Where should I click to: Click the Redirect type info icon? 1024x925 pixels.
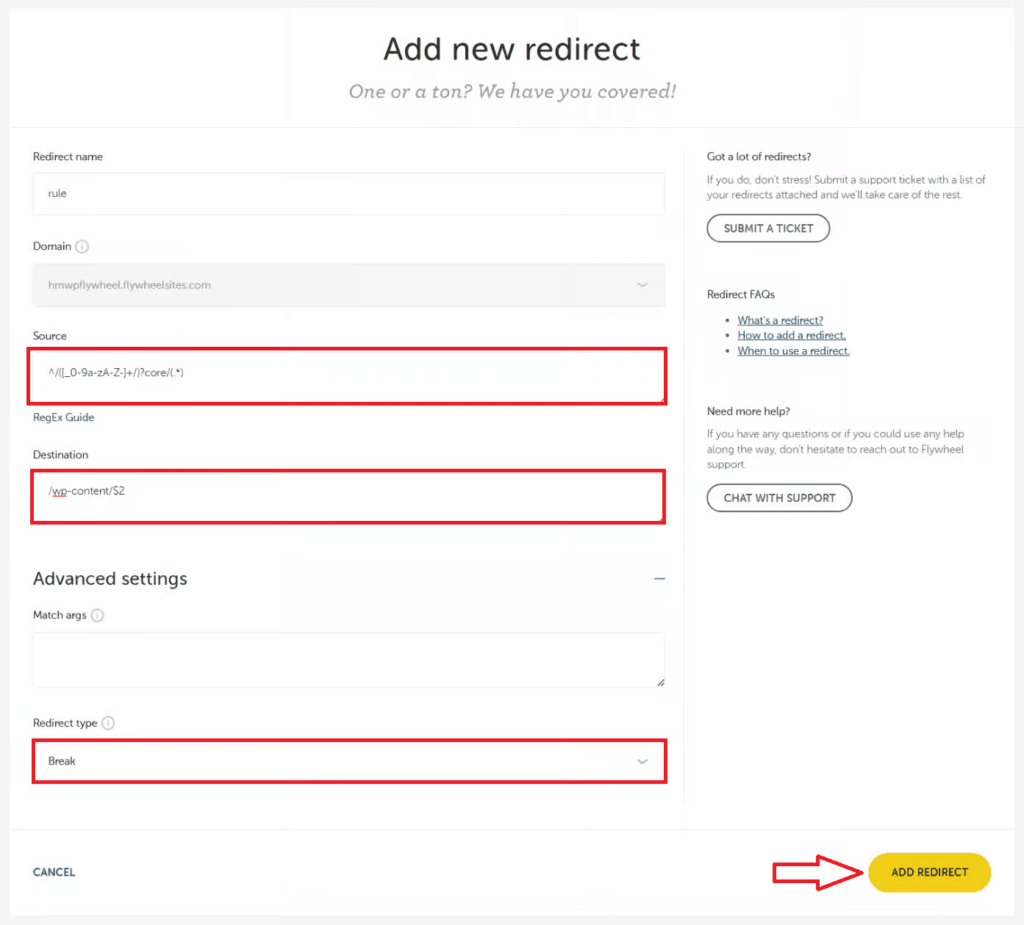(108, 723)
